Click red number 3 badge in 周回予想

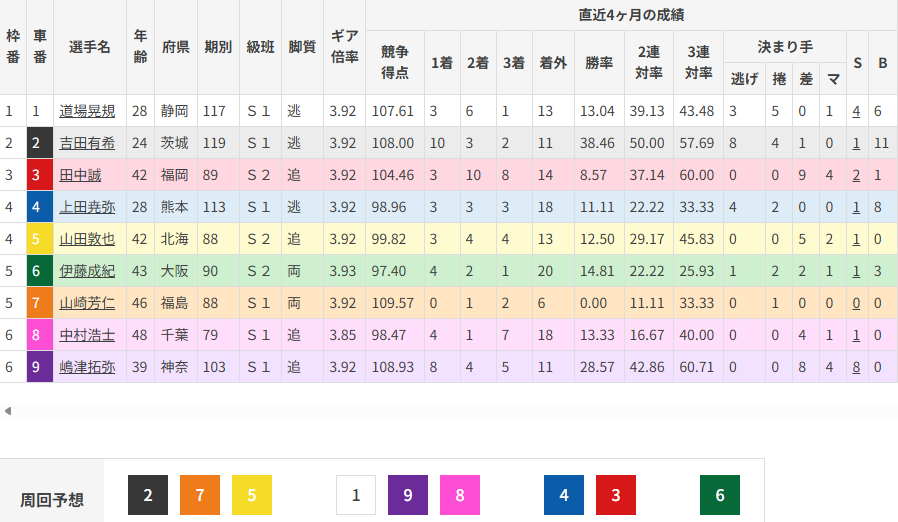[616, 495]
